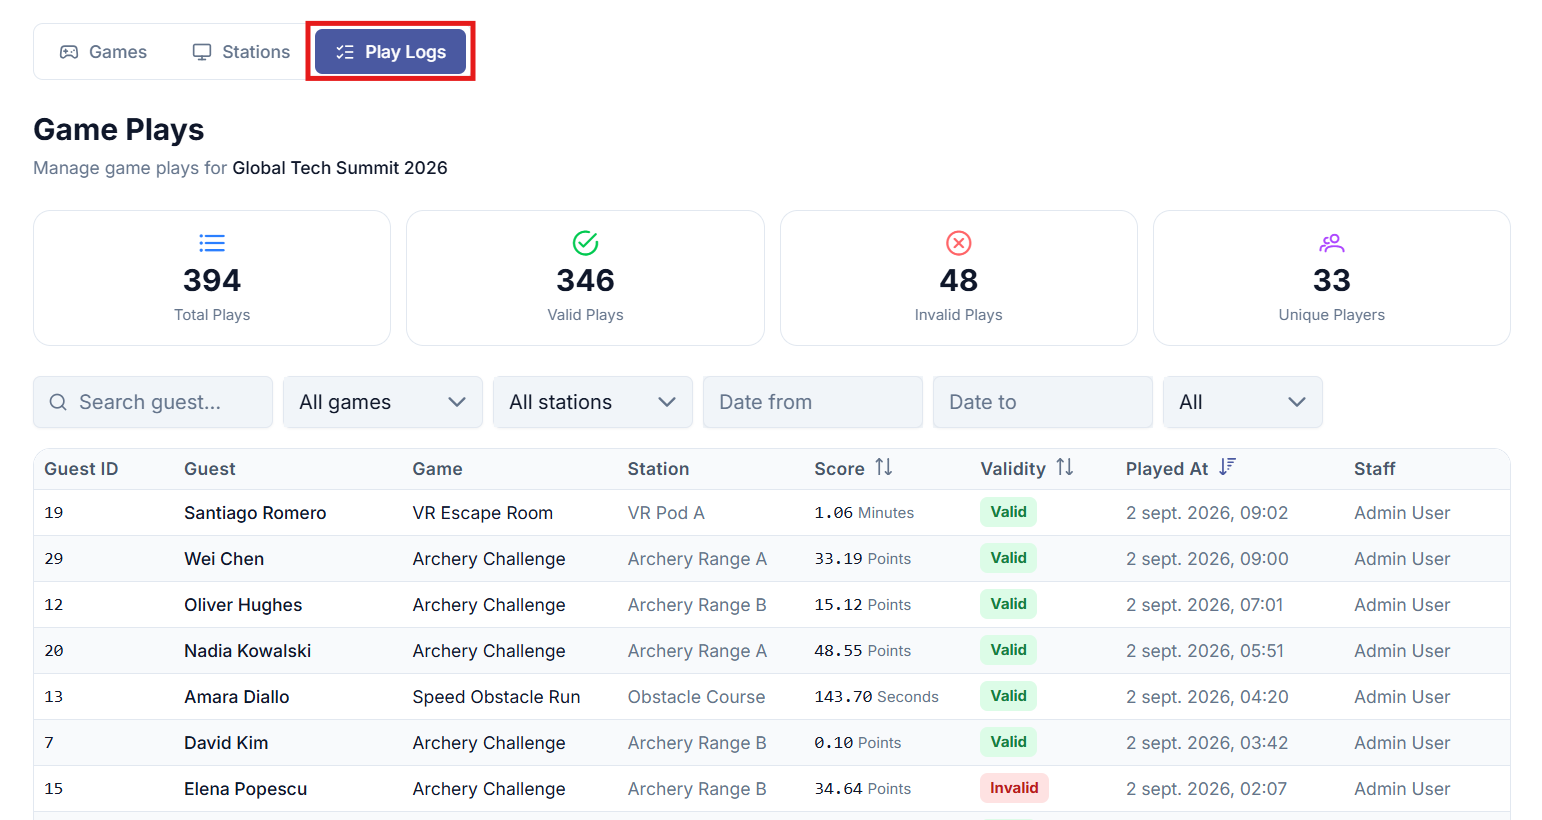The image size is (1542, 820).
Task: Click the VR Pod A station cell
Action: (x=666, y=513)
